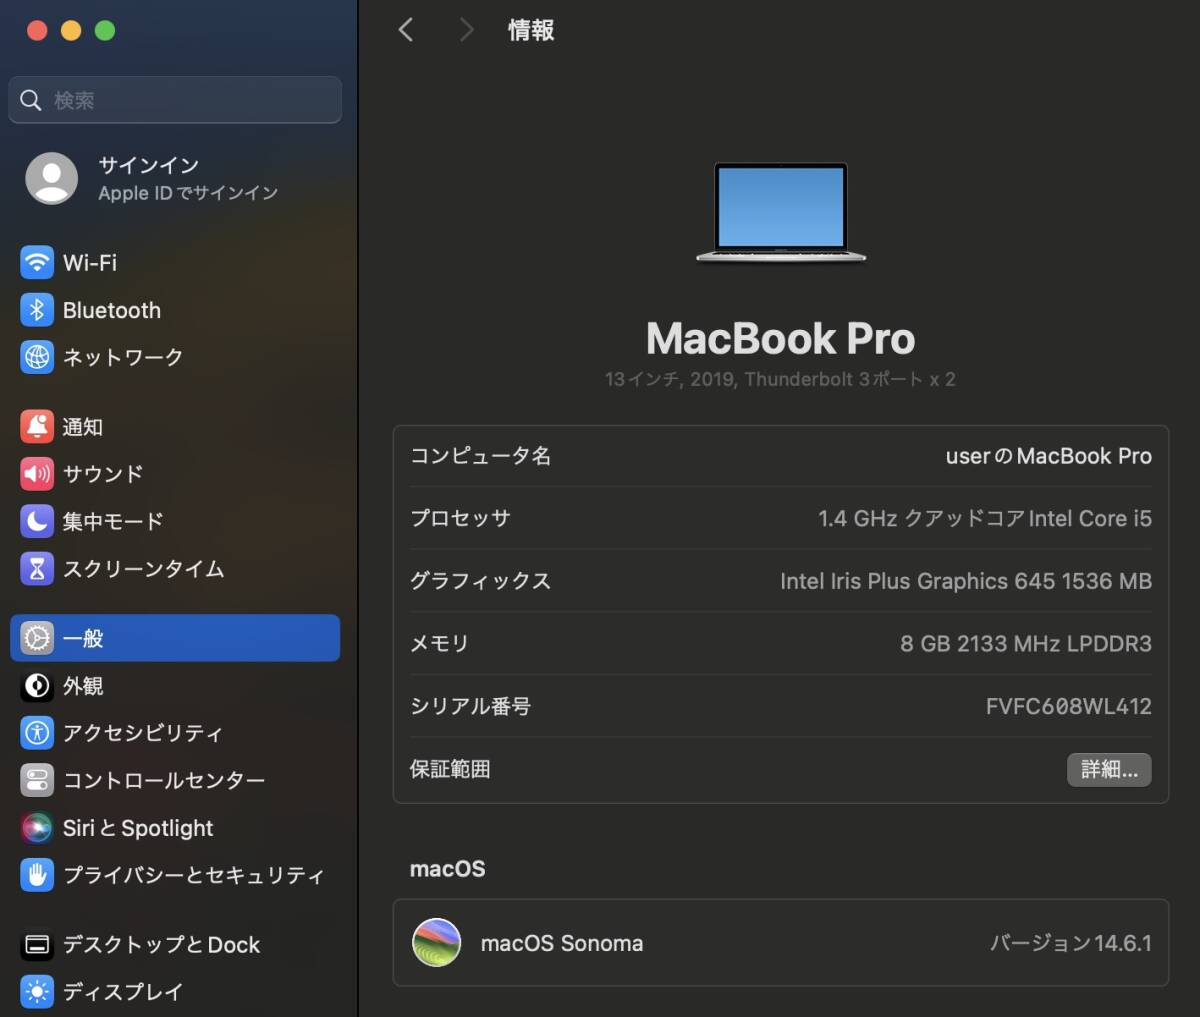Select the サウンド label in the sidebar
Image resolution: width=1200 pixels, height=1017 pixels.
tap(103, 474)
